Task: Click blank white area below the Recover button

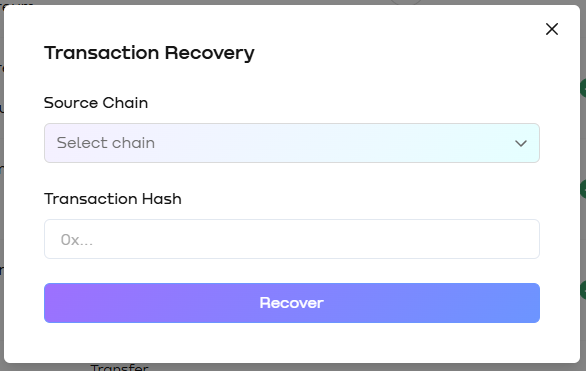Action: [x=292, y=342]
